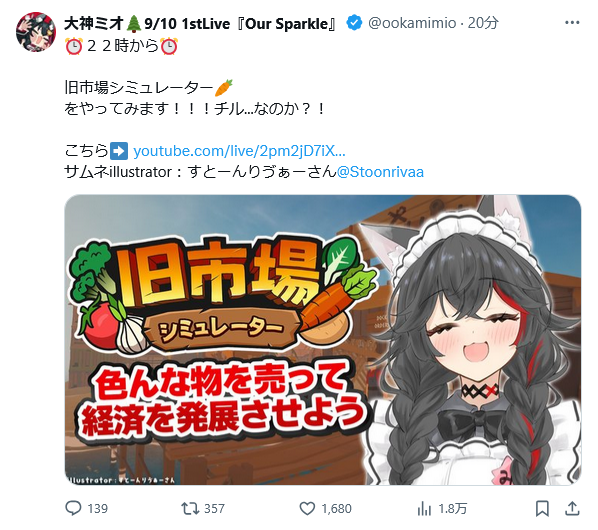The width and height of the screenshot is (598, 530).
Task: Click the 139 replies count
Action: click(98, 509)
